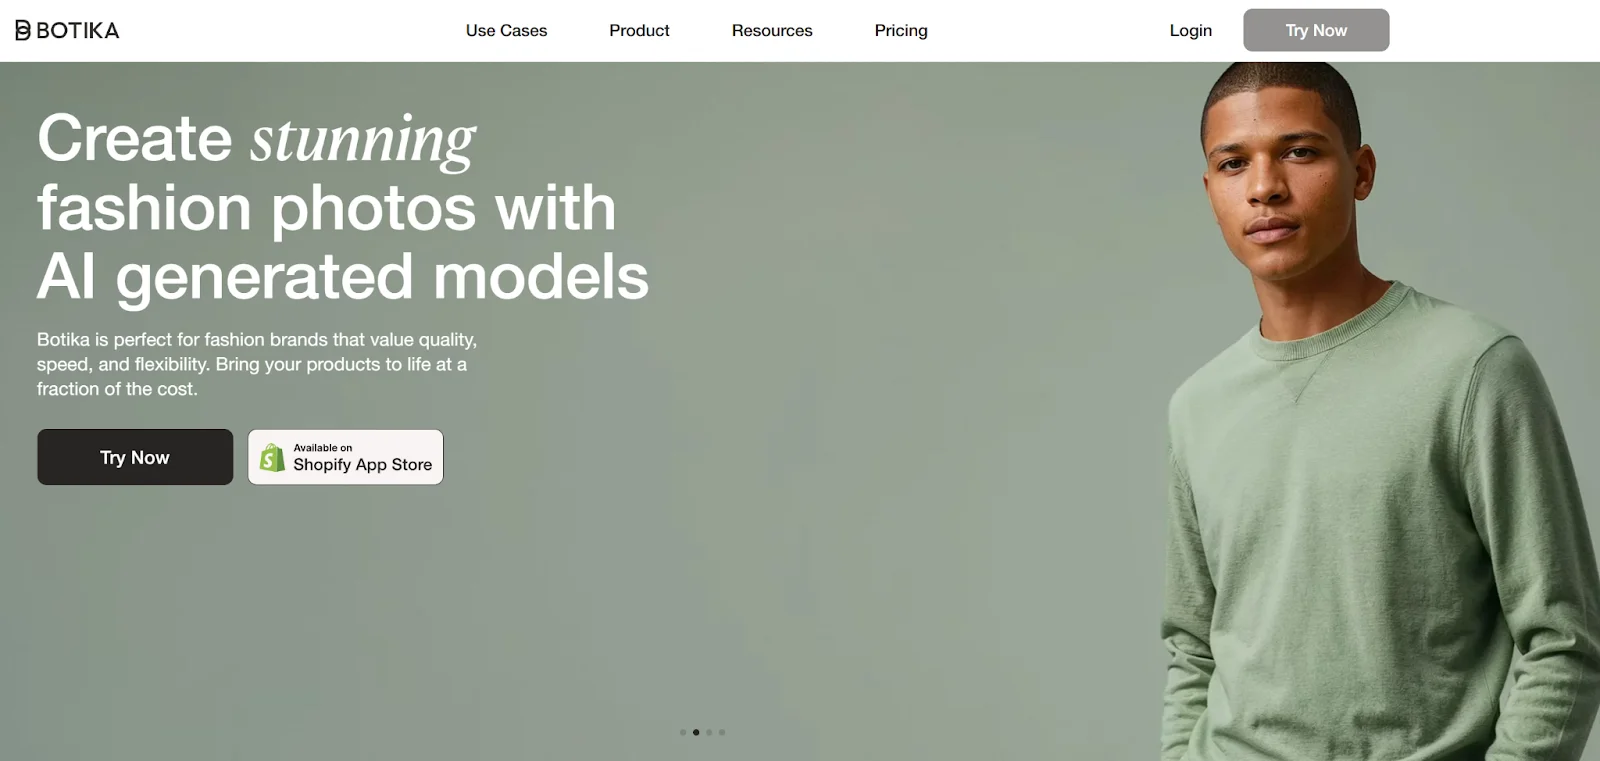The width and height of the screenshot is (1600, 761).
Task: Switch to the third carousel slide dot
Action: click(x=709, y=732)
